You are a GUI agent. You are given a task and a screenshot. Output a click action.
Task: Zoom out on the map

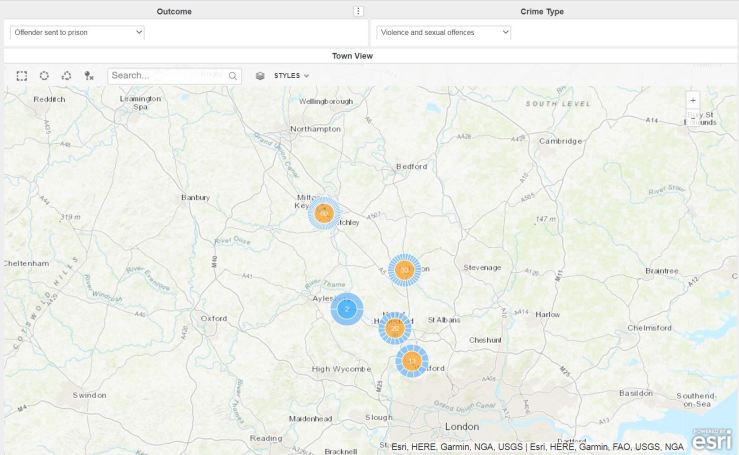[693, 117]
